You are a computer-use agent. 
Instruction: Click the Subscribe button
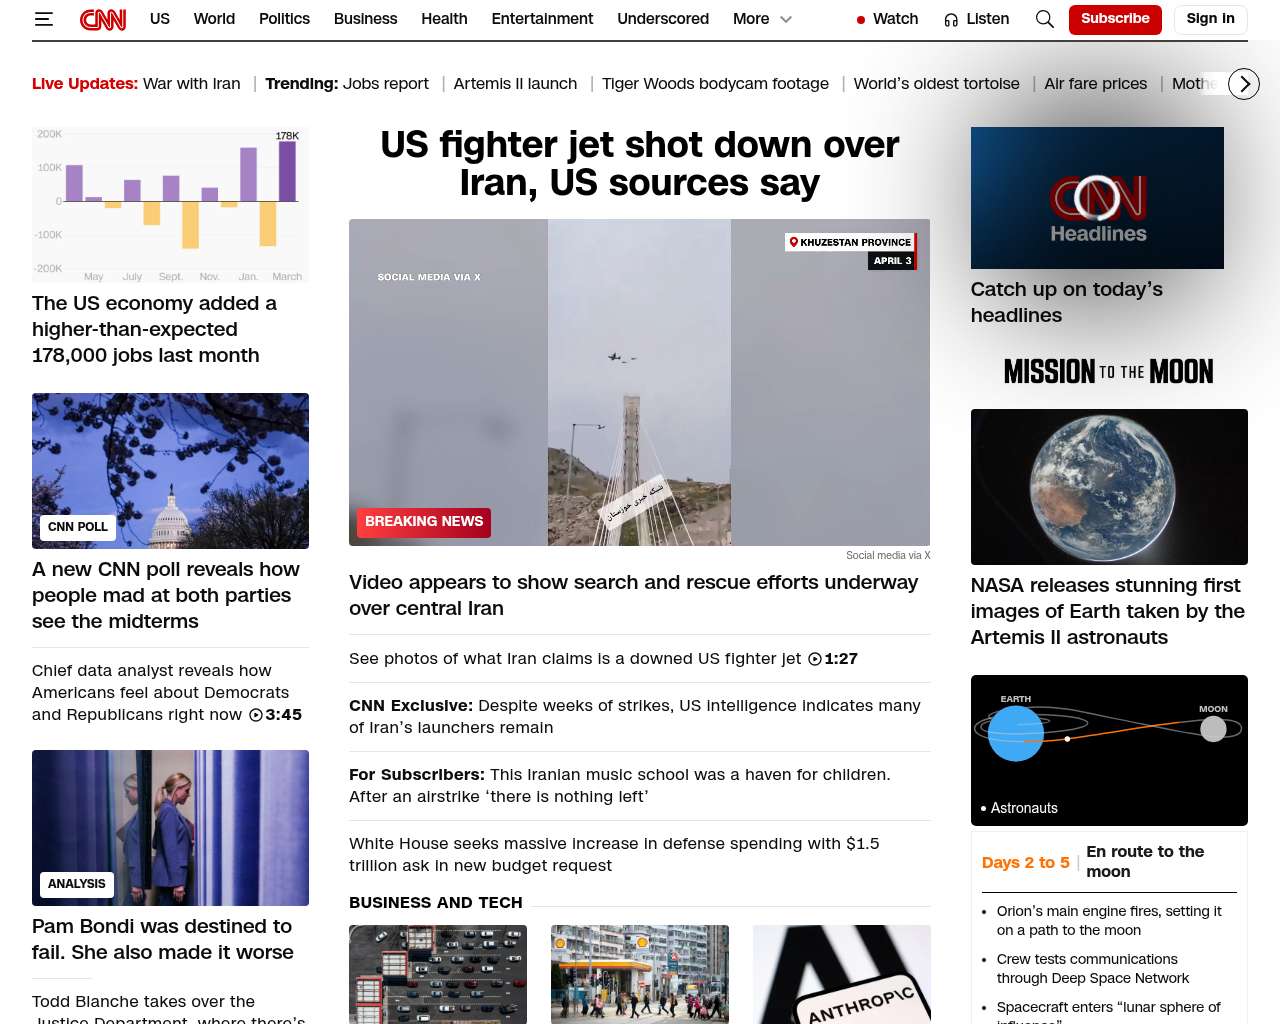(1115, 19)
